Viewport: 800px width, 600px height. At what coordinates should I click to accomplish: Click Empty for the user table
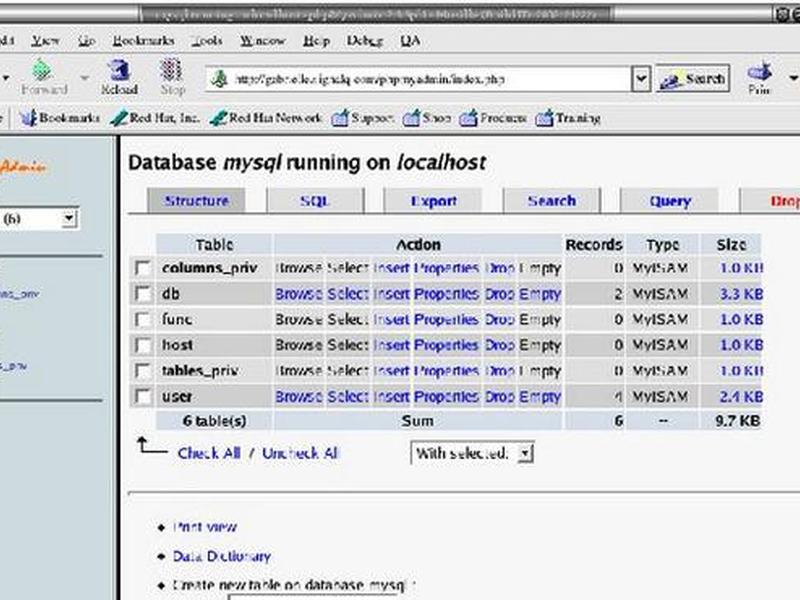[x=540, y=396]
